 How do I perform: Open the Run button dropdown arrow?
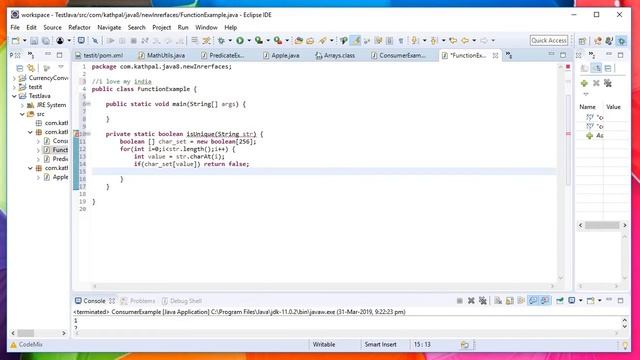[x=249, y=40]
